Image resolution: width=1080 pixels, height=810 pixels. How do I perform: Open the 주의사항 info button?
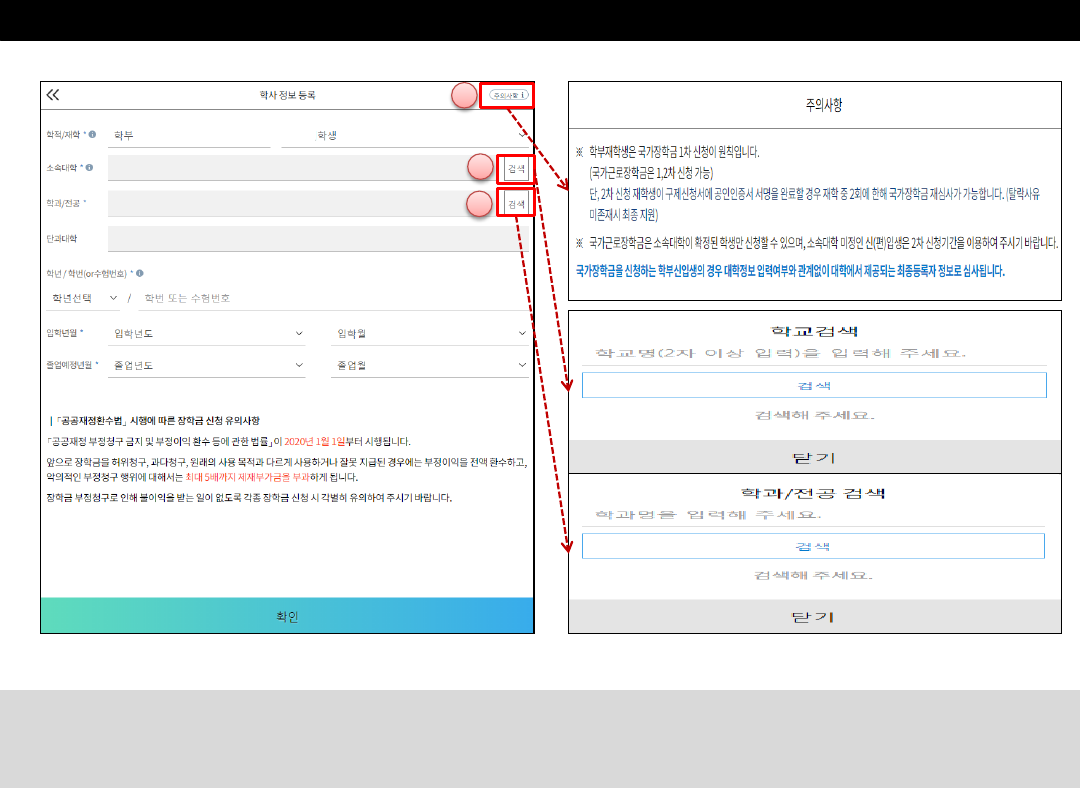pos(508,95)
